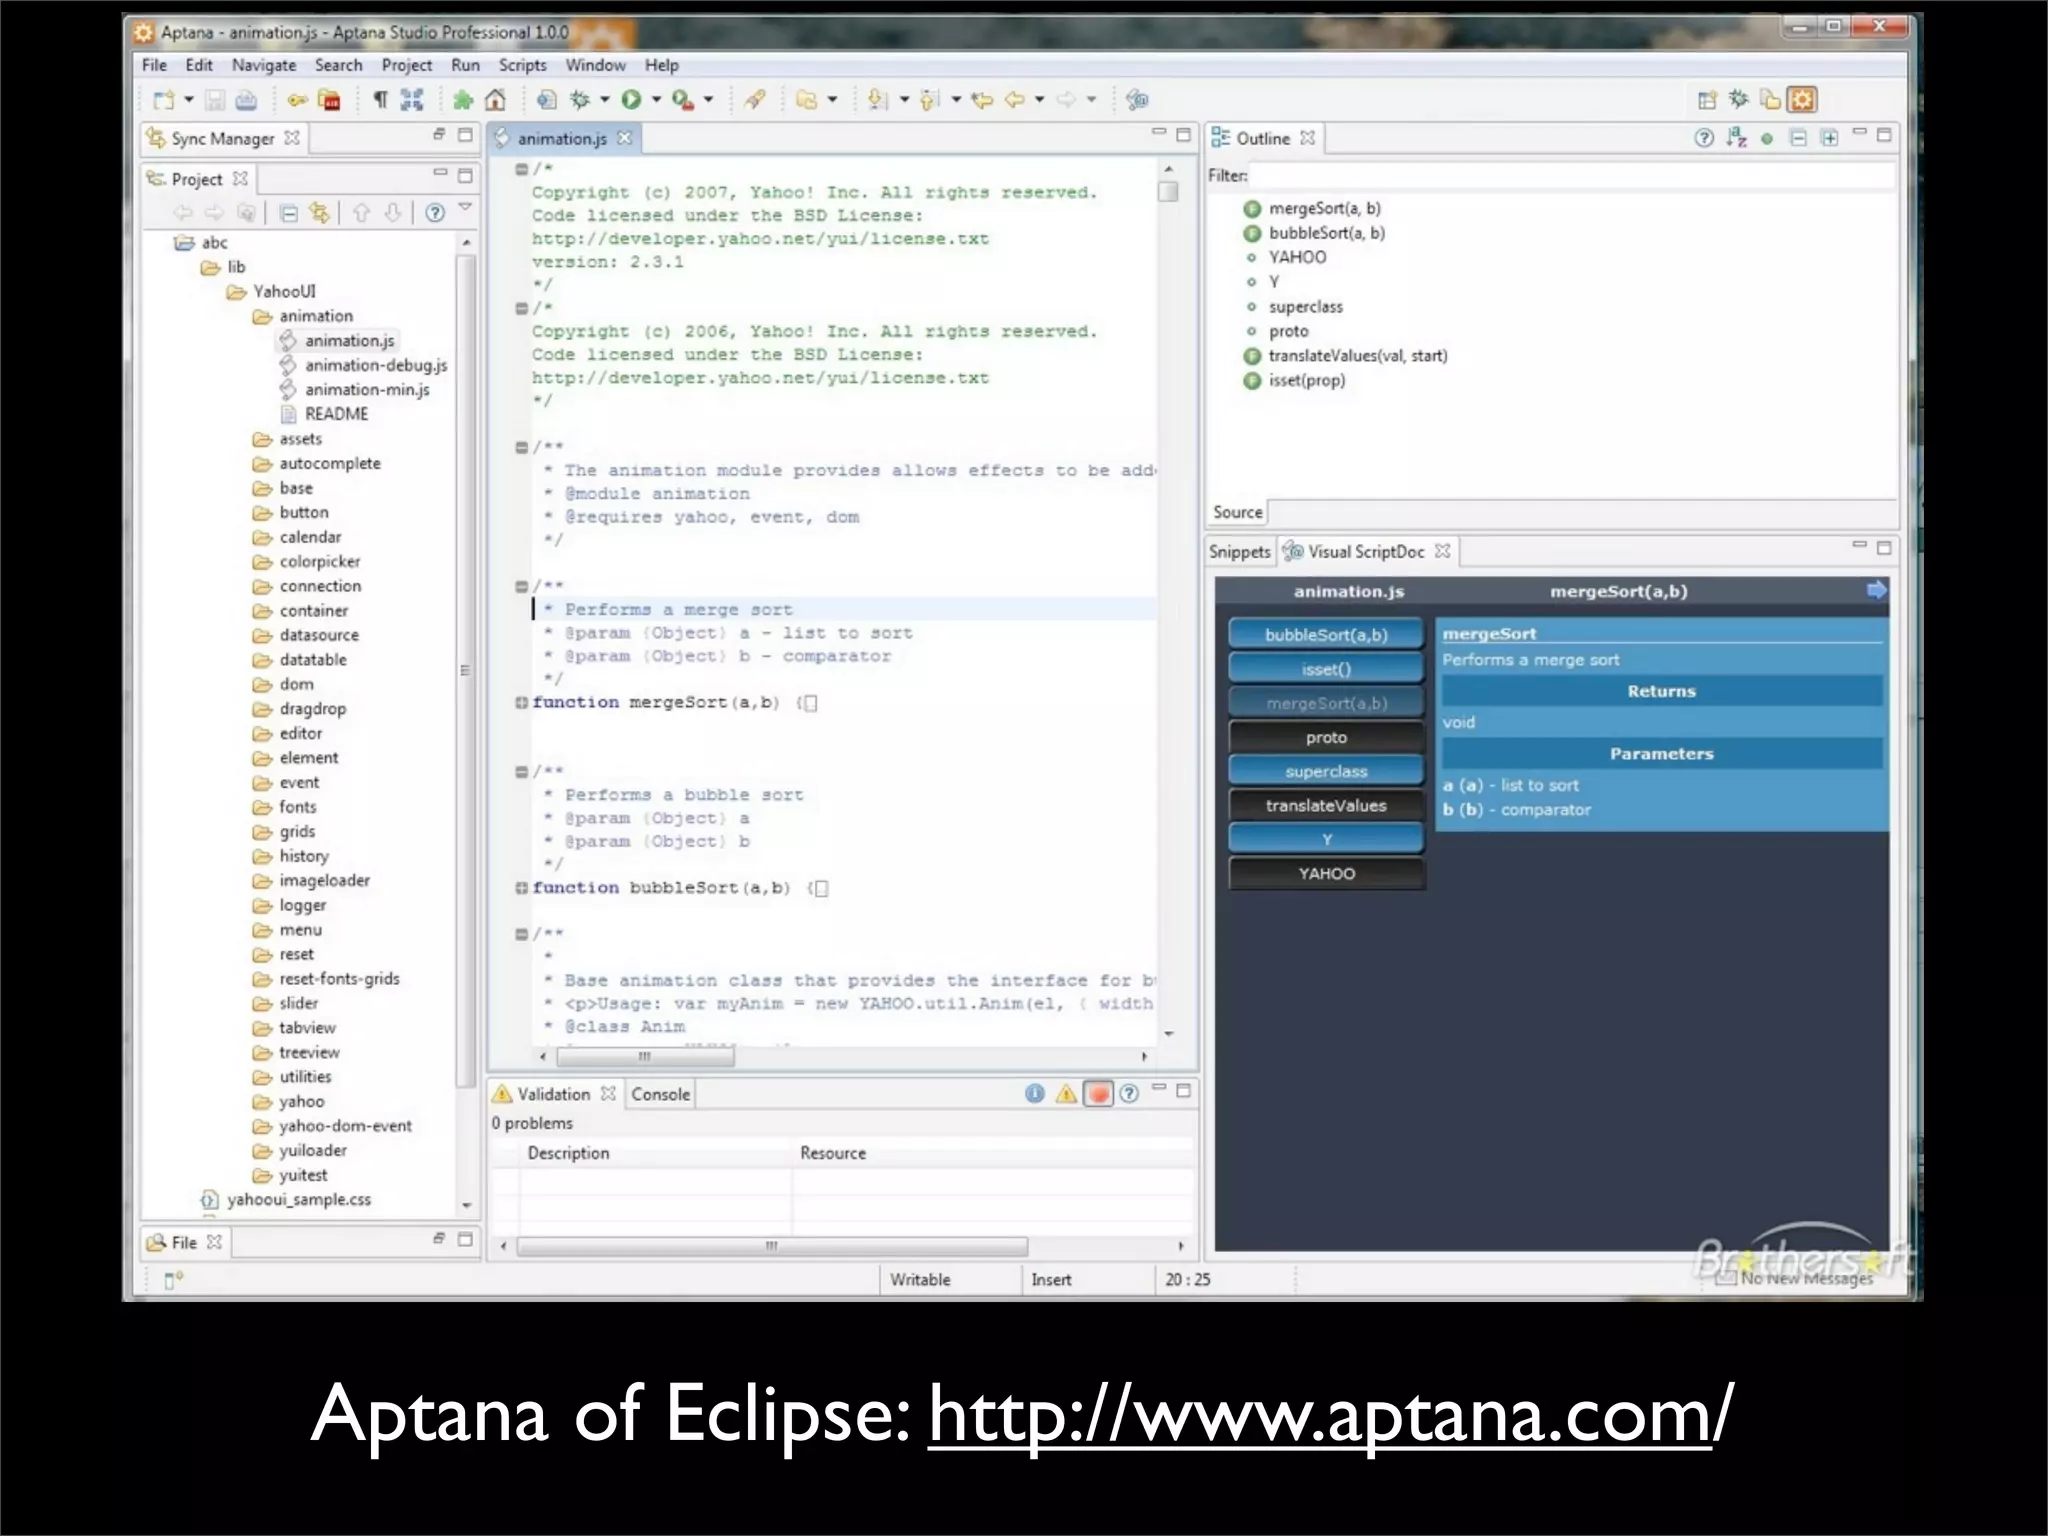Screen dimensions: 2048x1536
Task: Click Collapse All in Outline toolbar
Action: (x=1798, y=138)
